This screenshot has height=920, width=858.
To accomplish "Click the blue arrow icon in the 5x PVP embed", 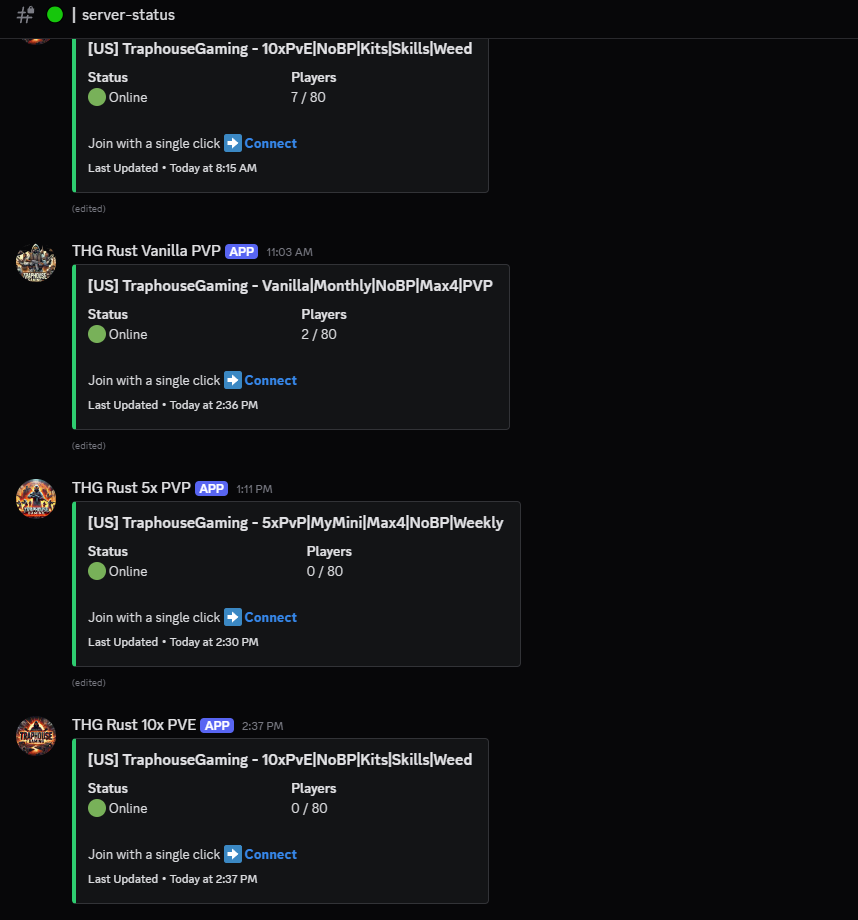I will pos(232,617).
